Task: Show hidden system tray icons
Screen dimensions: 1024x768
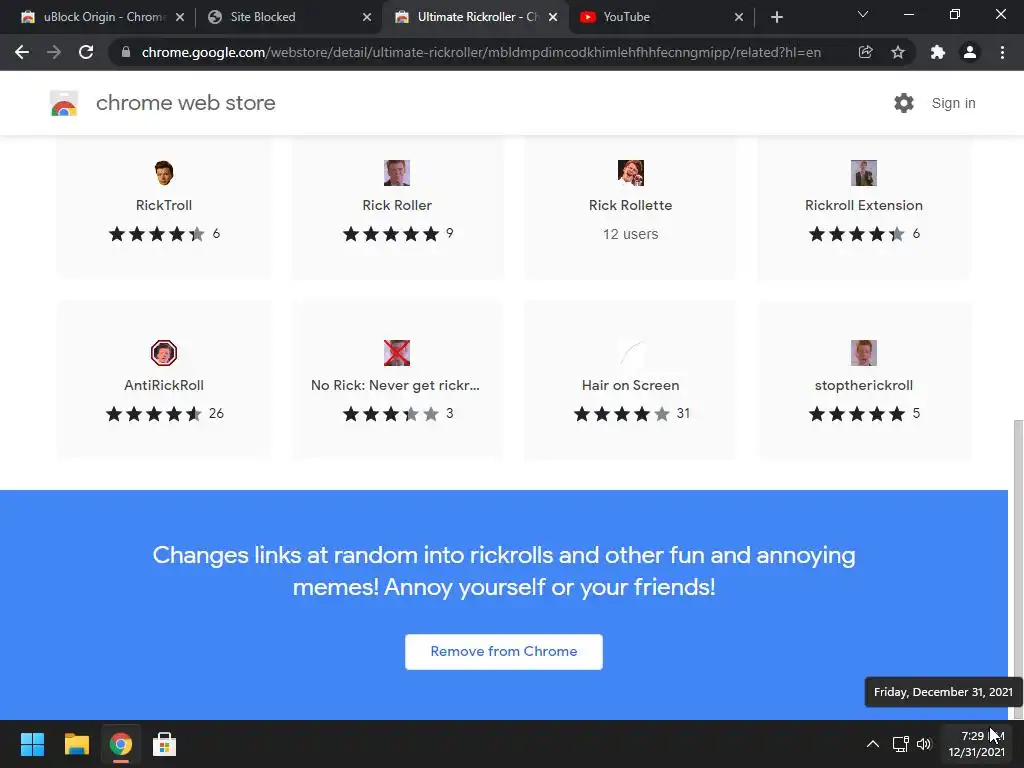Action: pyautogui.click(x=872, y=744)
